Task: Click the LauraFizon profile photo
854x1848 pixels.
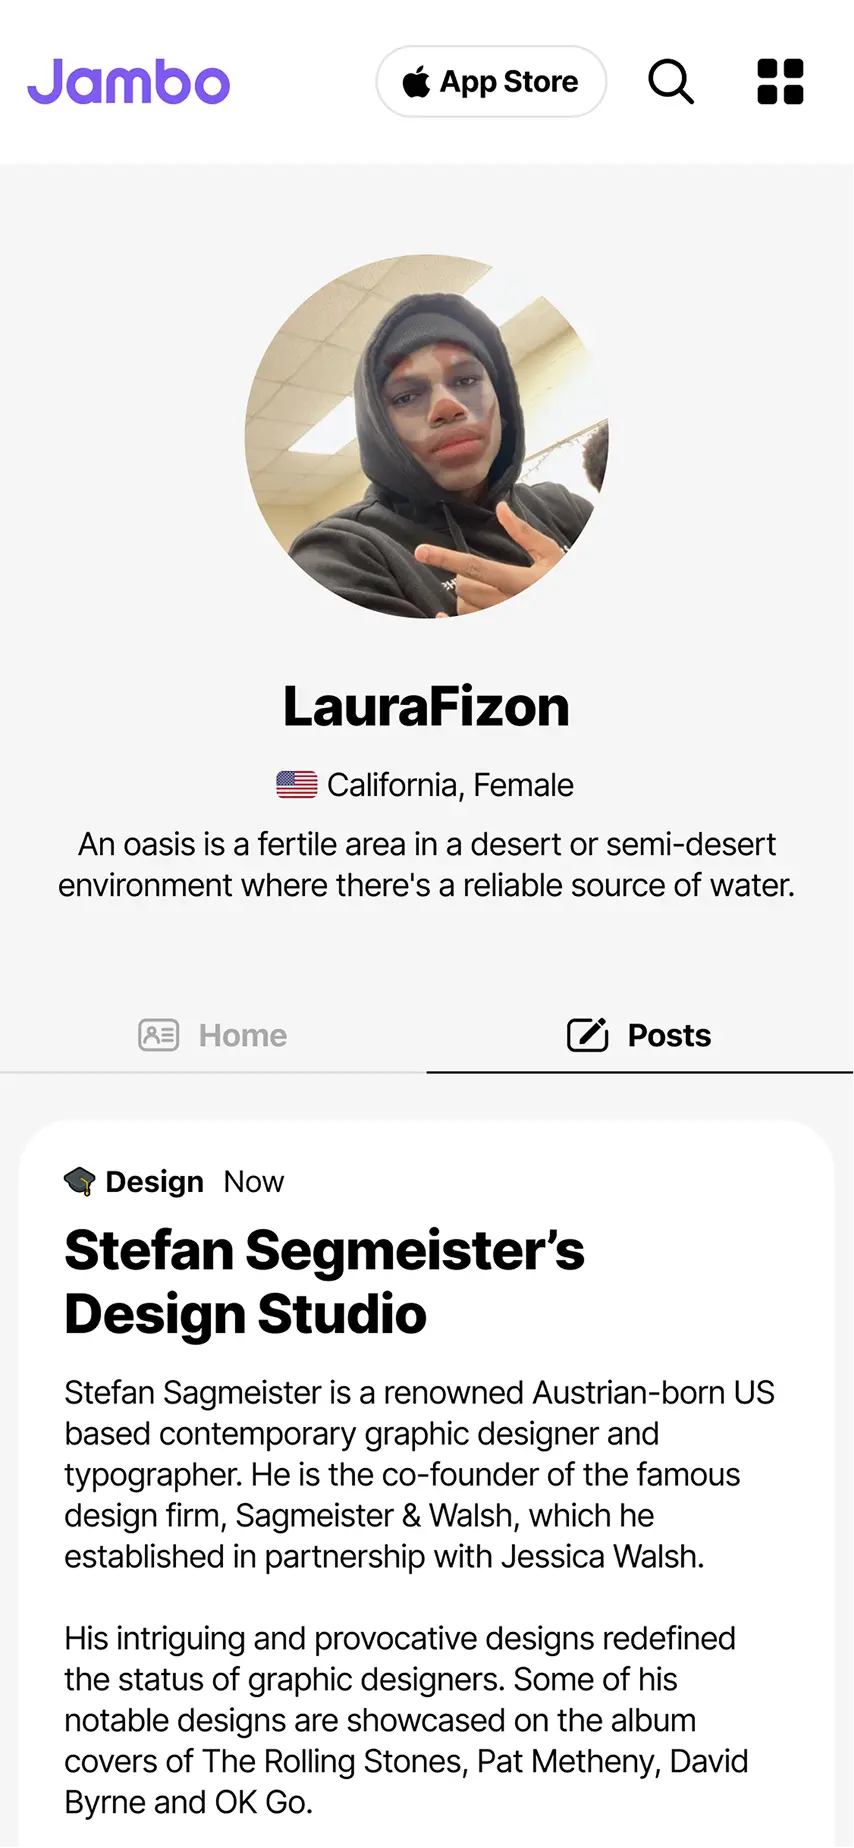Action: [427, 436]
